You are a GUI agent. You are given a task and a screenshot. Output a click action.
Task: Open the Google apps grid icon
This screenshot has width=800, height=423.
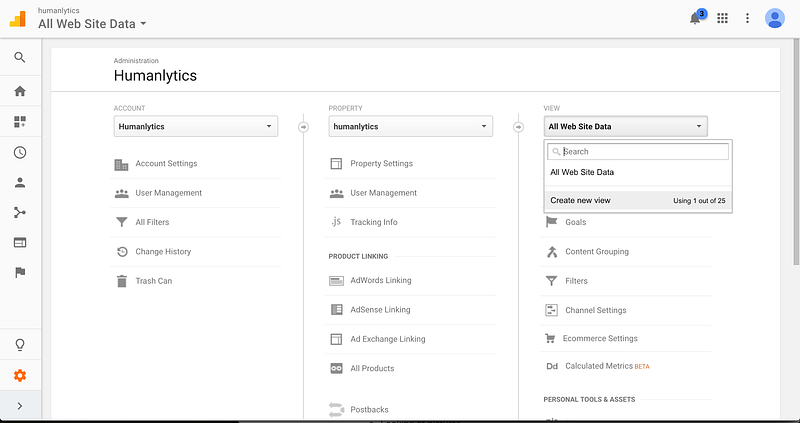[722, 18]
